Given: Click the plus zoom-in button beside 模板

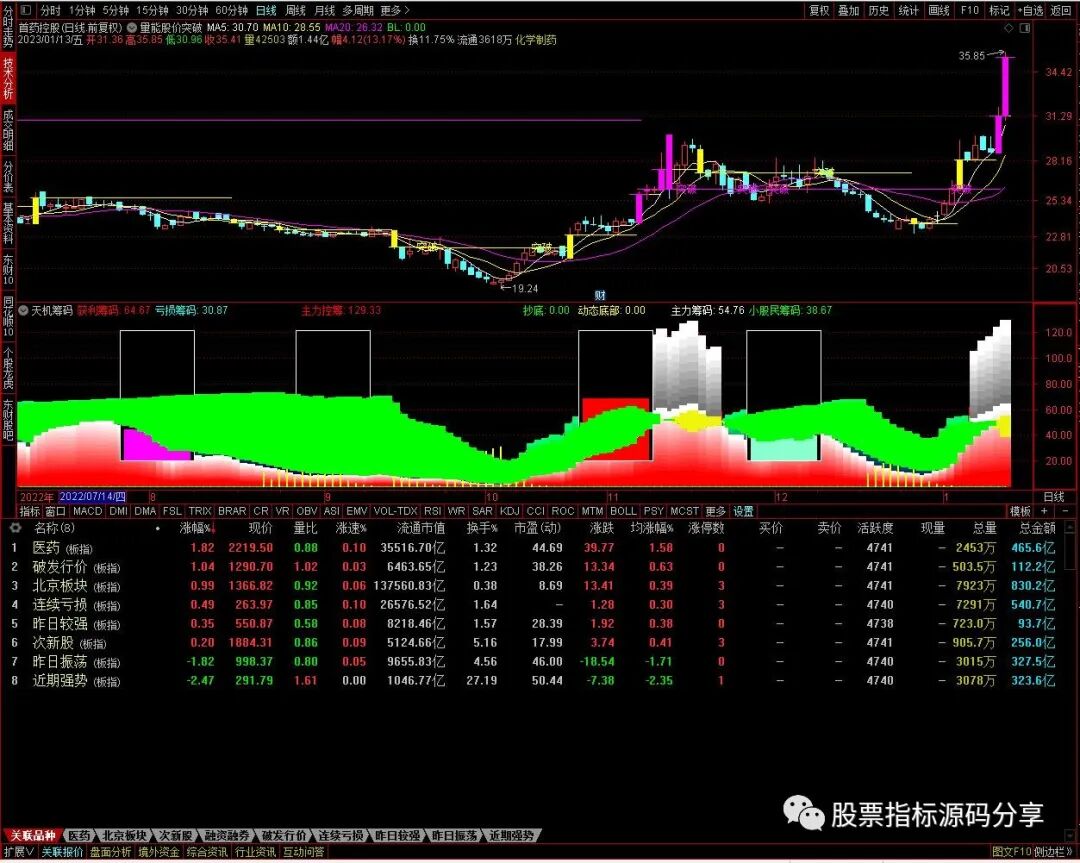Looking at the screenshot, I should tap(1044, 511).
